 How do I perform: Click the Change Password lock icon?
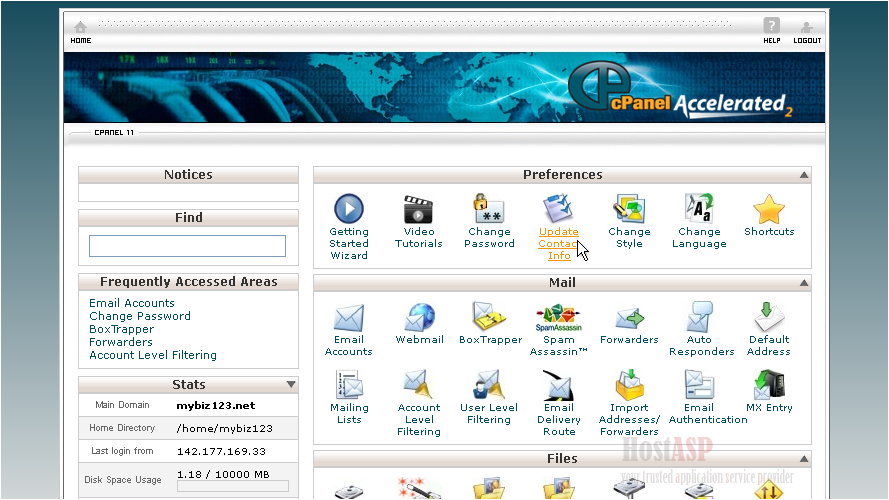(x=489, y=209)
